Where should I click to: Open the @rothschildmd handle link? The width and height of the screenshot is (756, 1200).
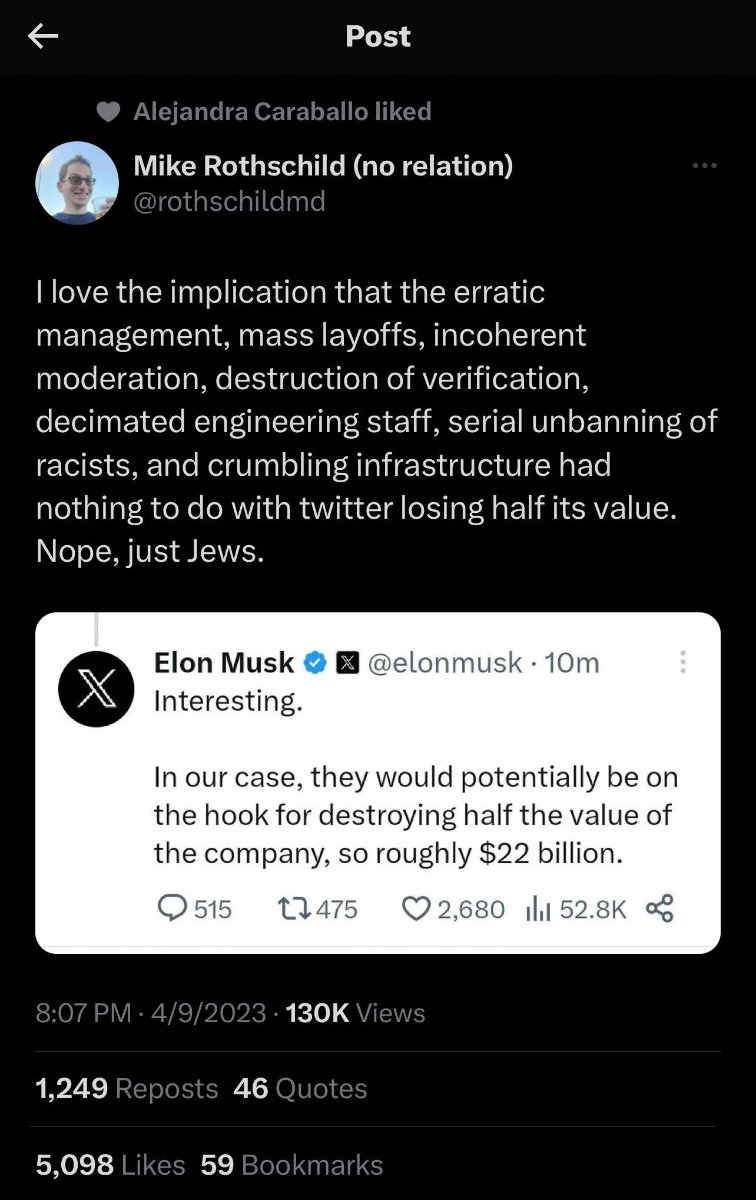click(x=230, y=201)
